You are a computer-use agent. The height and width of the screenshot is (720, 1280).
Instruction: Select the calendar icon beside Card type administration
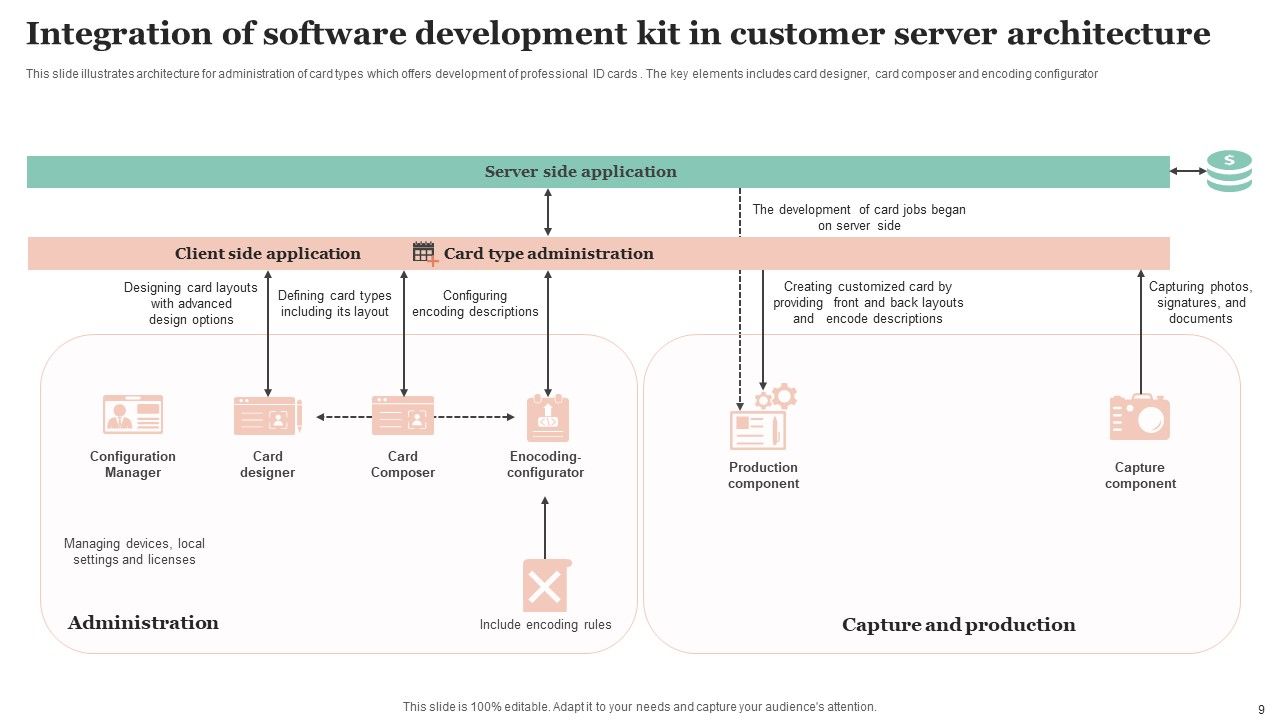(424, 252)
